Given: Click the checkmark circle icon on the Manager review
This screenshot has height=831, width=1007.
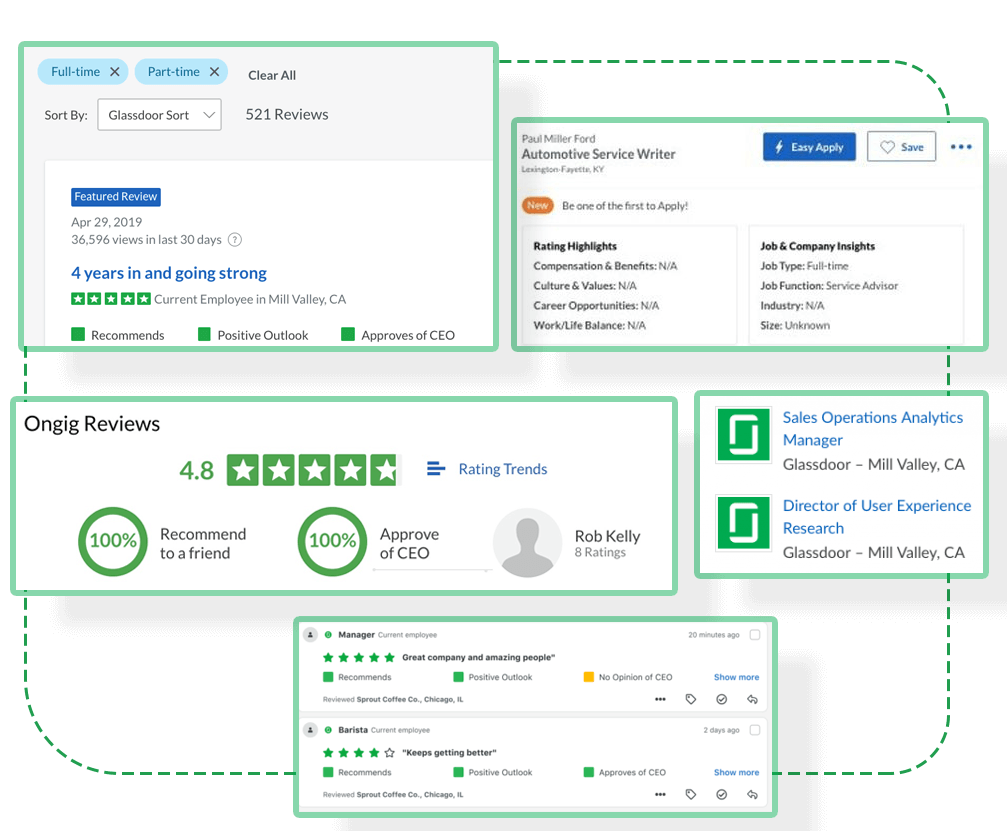Looking at the screenshot, I should pos(722,699).
